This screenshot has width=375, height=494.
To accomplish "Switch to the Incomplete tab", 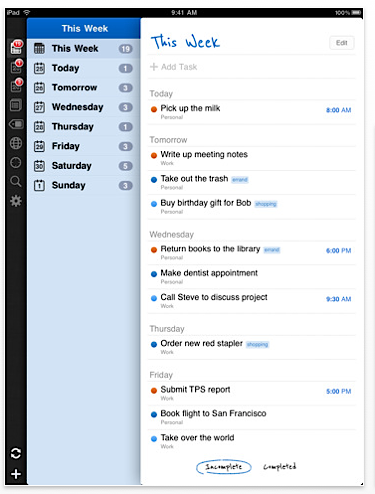I will (x=224, y=467).
